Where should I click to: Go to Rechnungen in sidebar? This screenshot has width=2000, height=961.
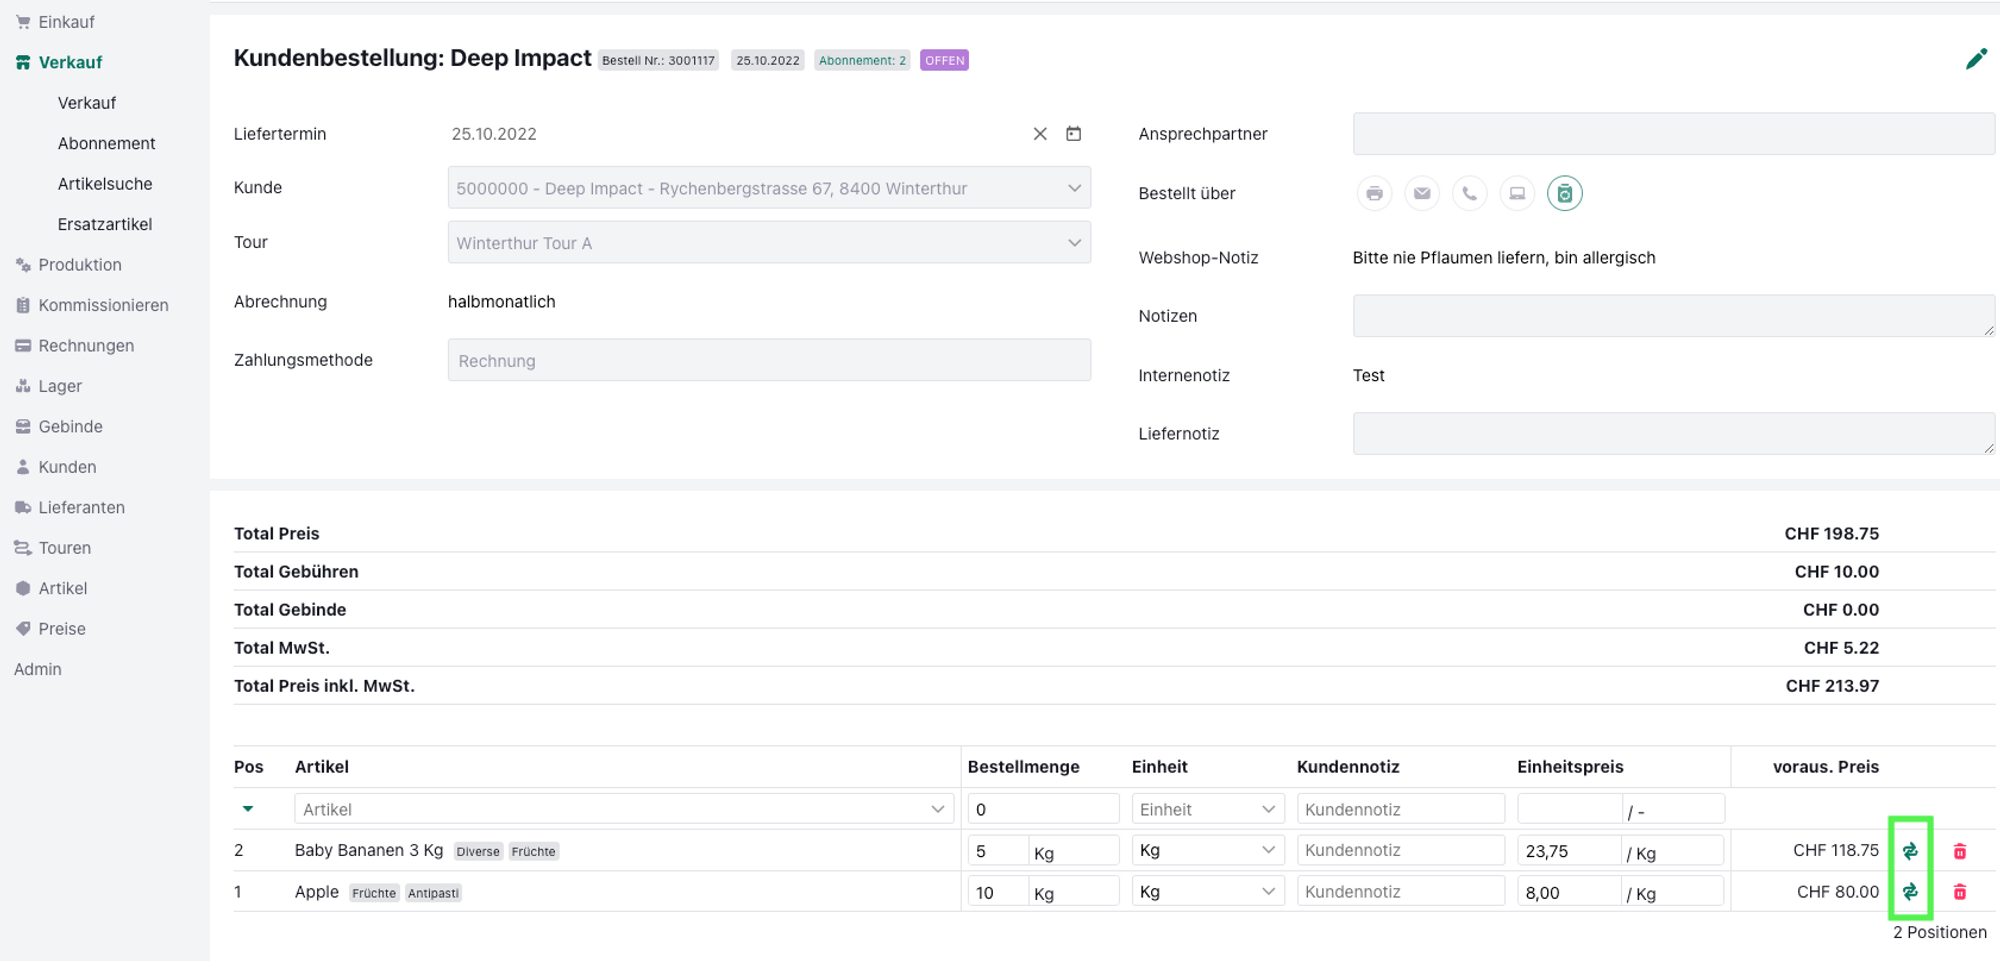pos(86,346)
